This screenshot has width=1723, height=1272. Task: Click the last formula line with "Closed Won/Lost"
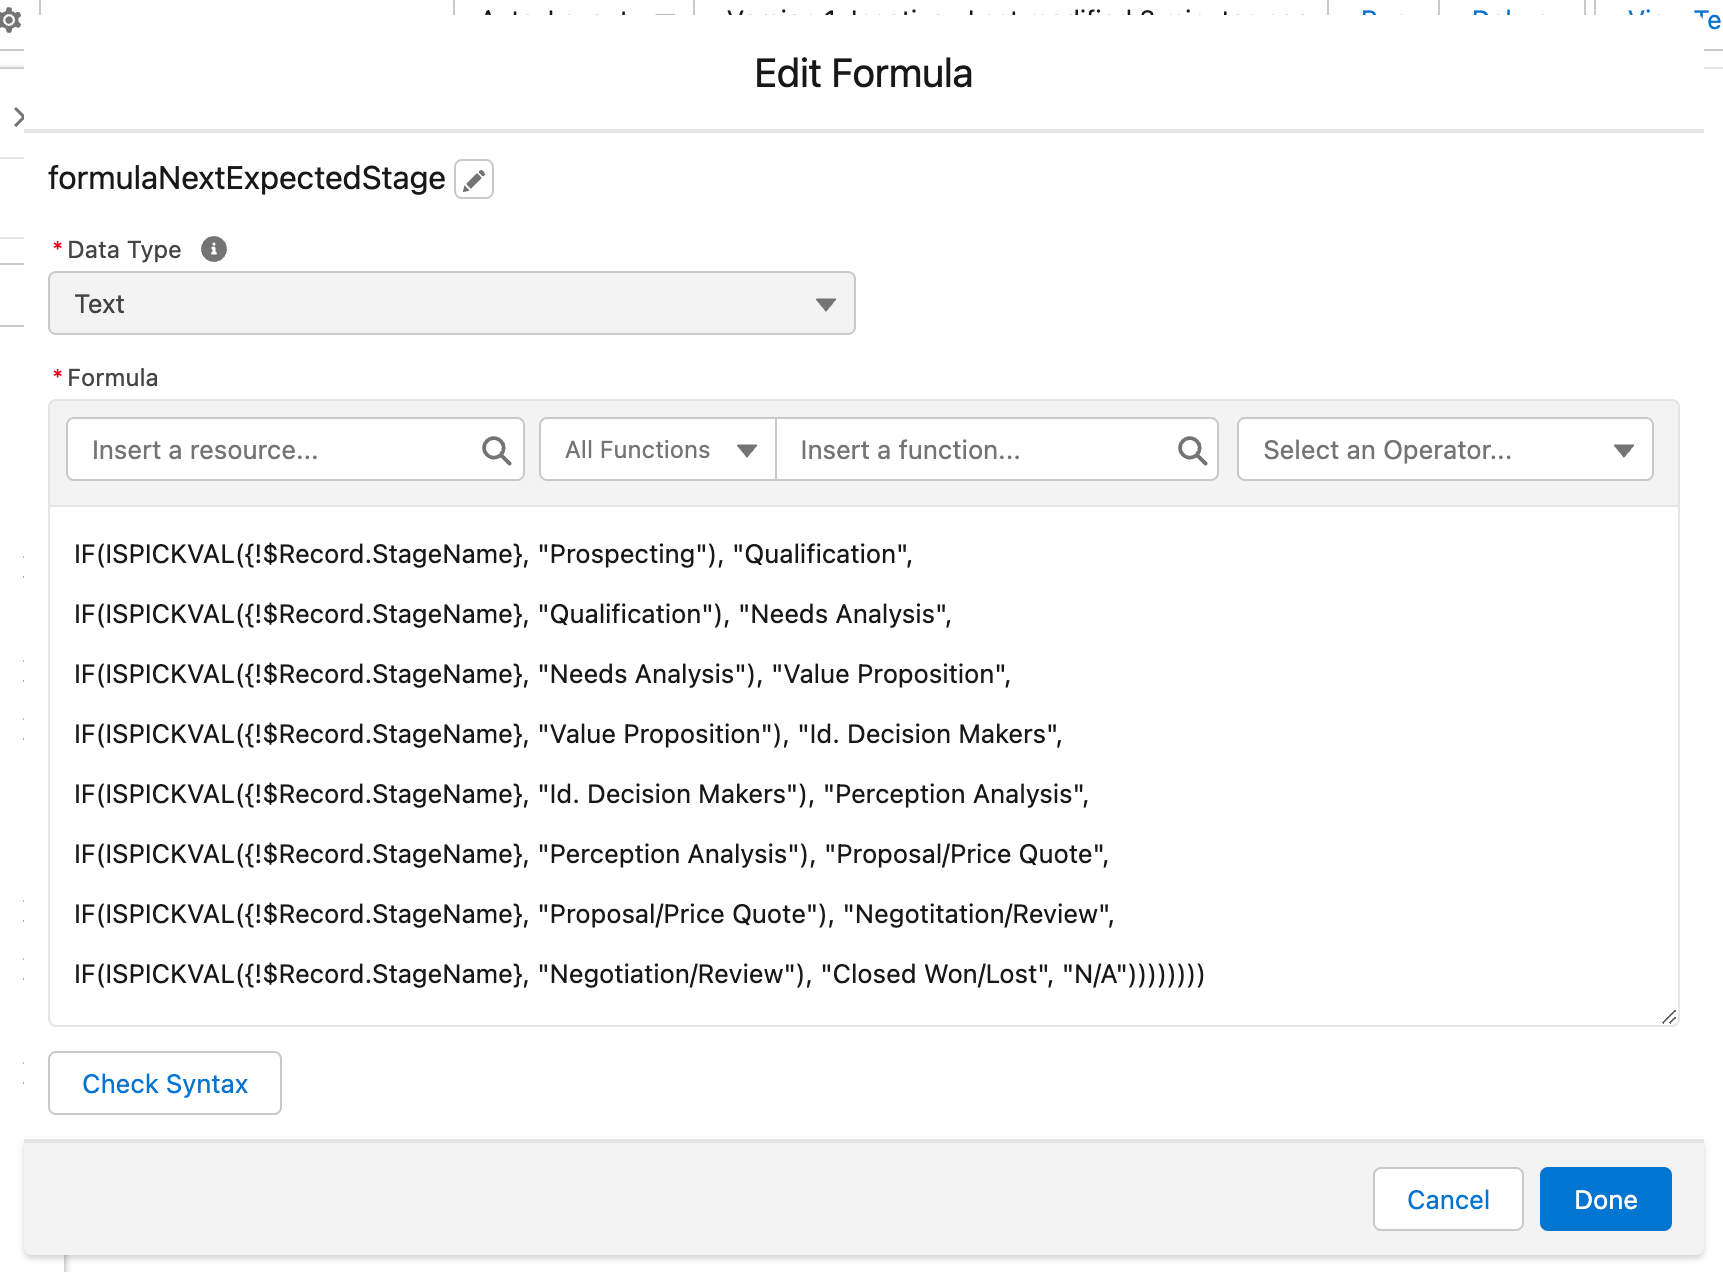point(639,974)
